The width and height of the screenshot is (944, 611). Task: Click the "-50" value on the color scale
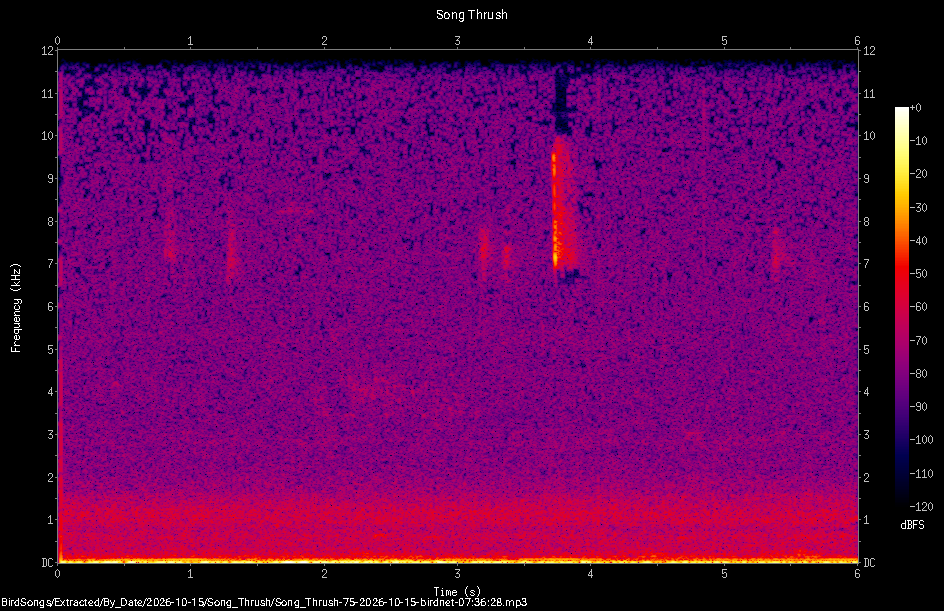918,274
